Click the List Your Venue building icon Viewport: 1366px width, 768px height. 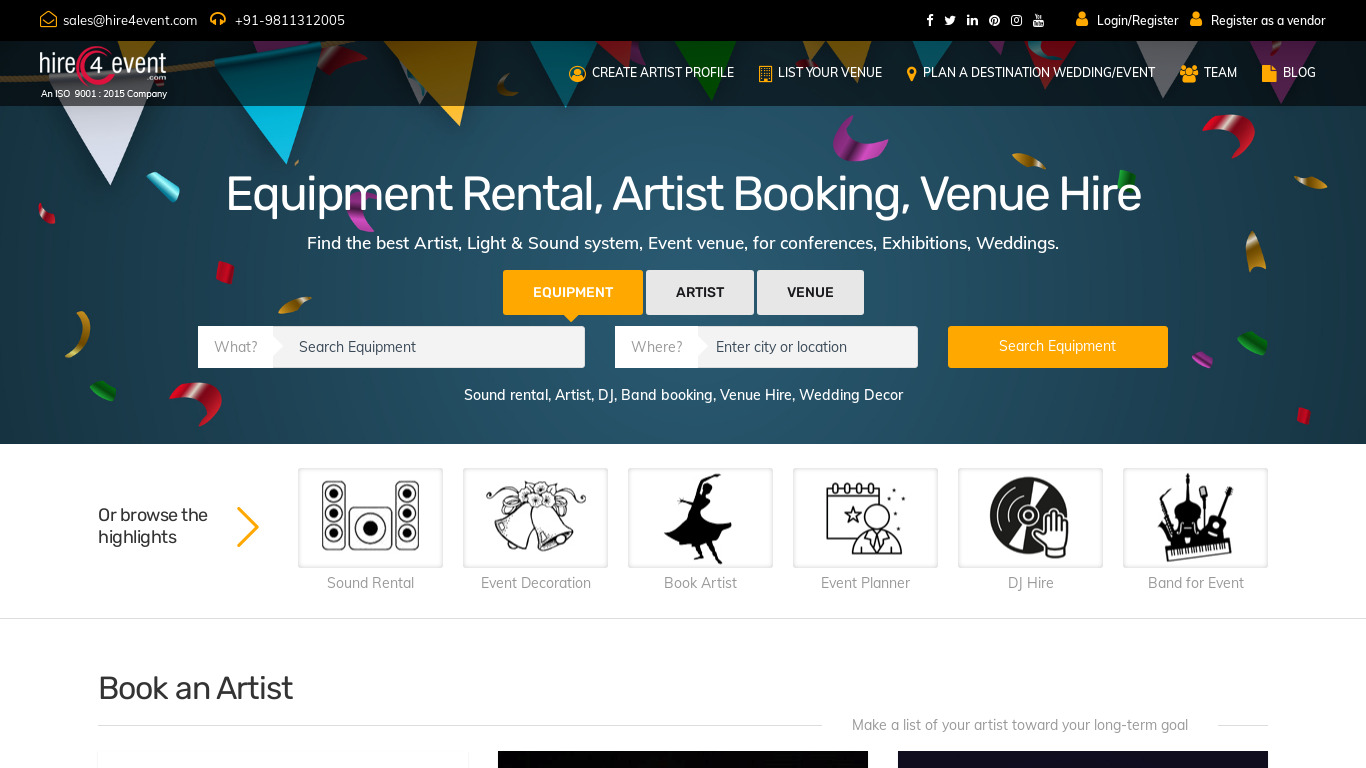pos(765,73)
